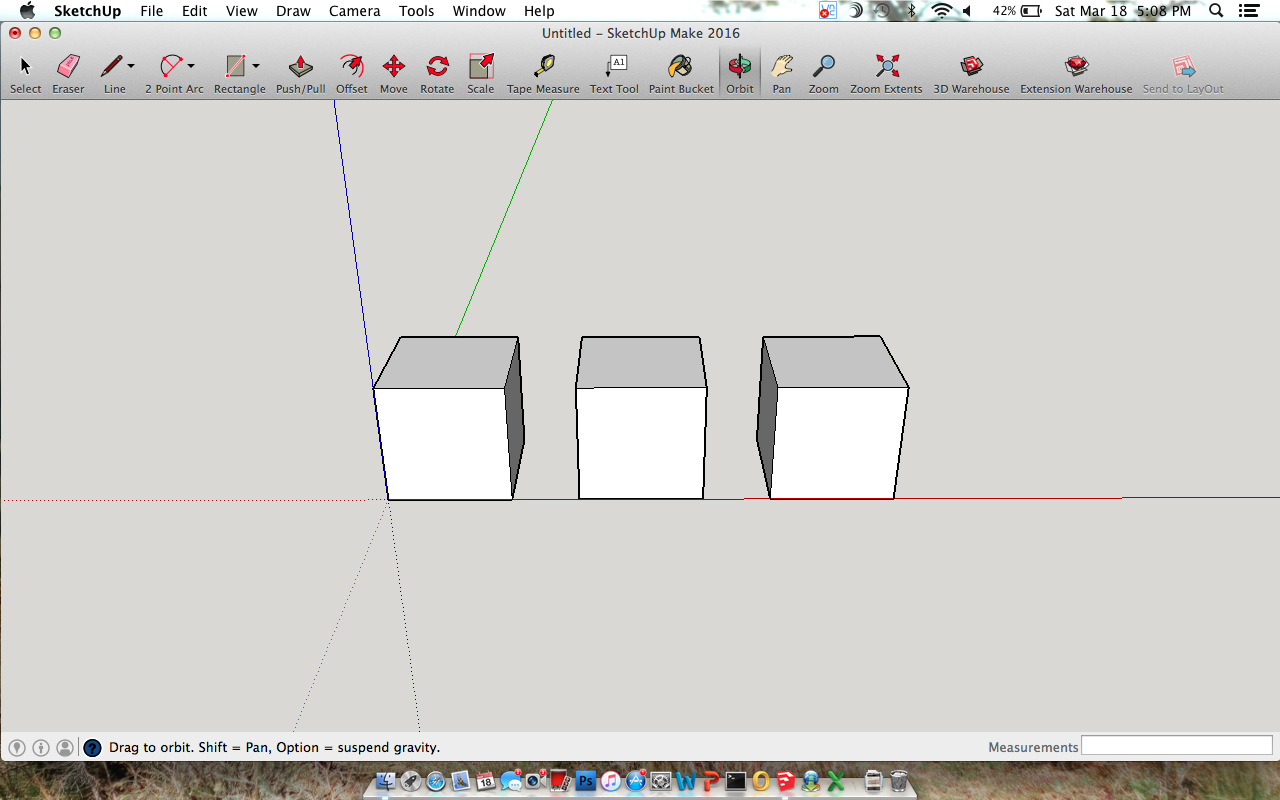Open the Trash in the Dock
Image resolution: width=1280 pixels, height=800 pixels.
(899, 781)
